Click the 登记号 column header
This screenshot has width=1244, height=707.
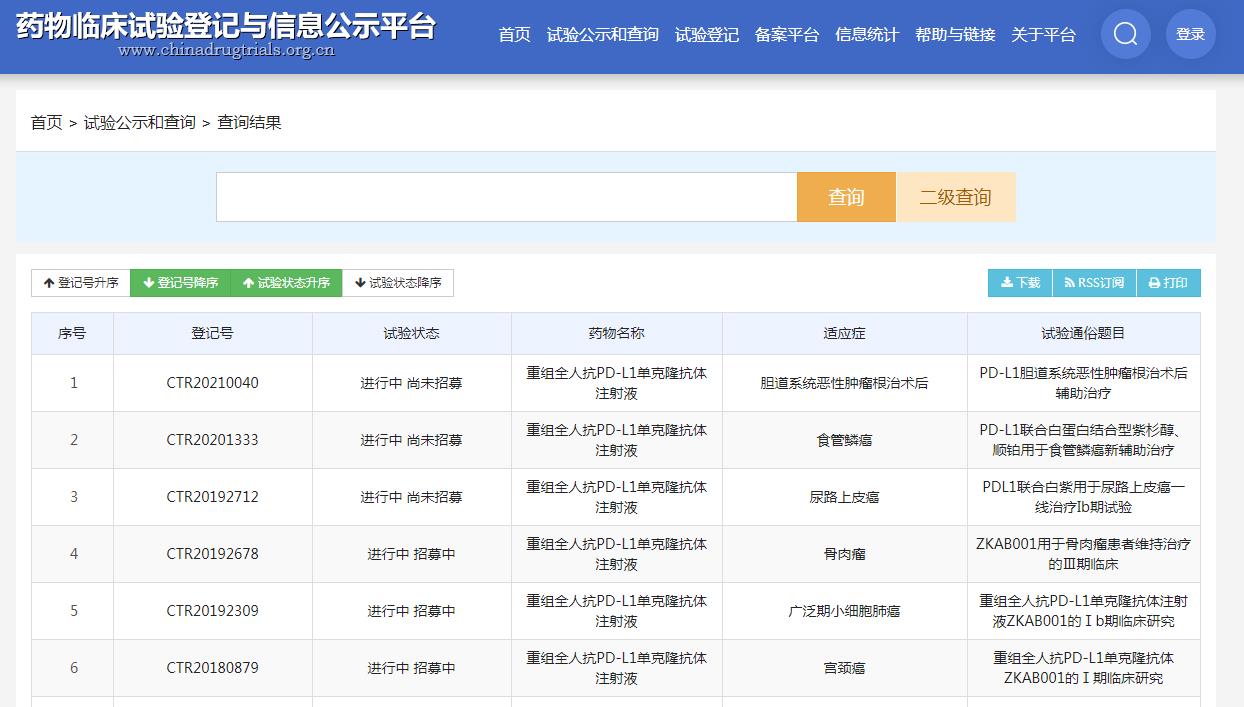point(212,333)
